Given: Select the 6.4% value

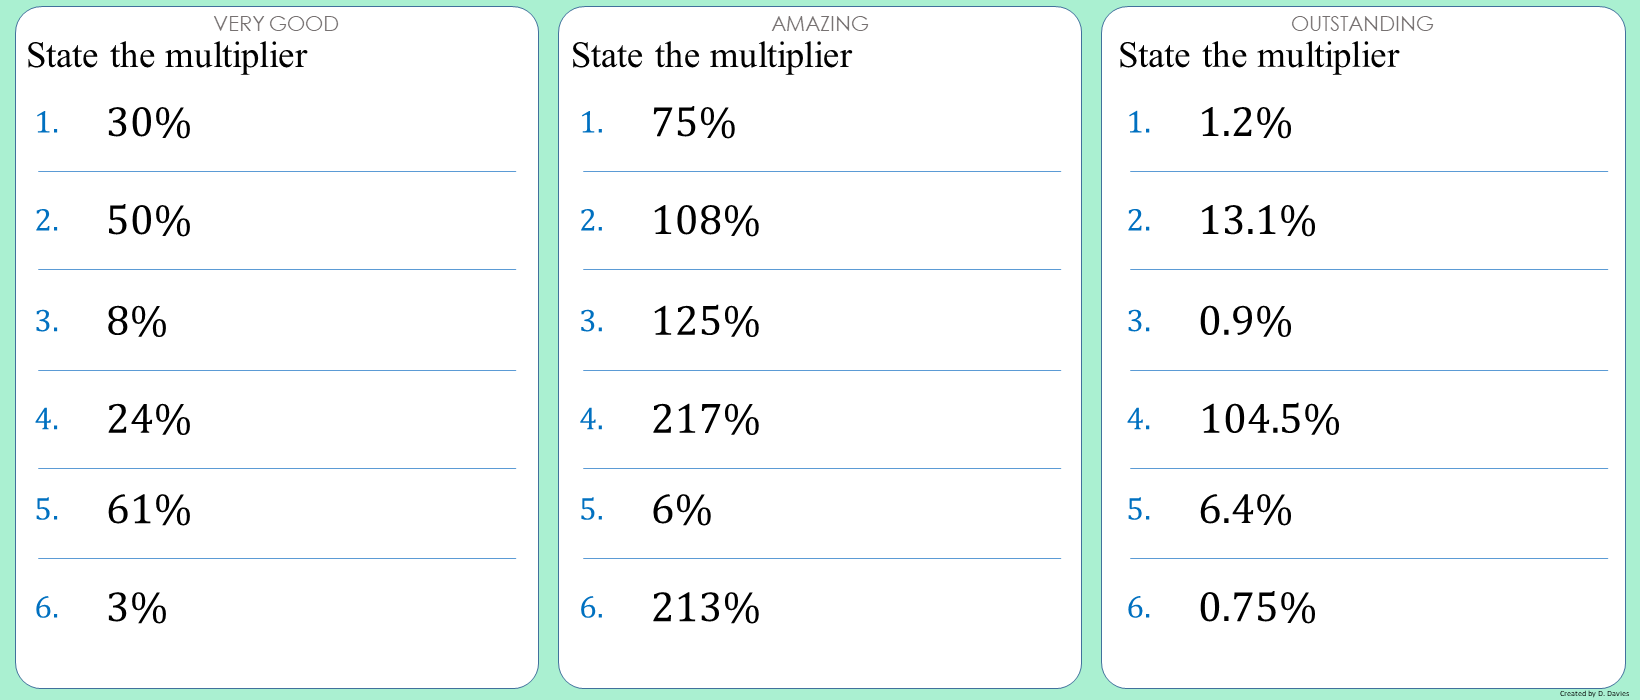Looking at the screenshot, I should coord(1245,511).
